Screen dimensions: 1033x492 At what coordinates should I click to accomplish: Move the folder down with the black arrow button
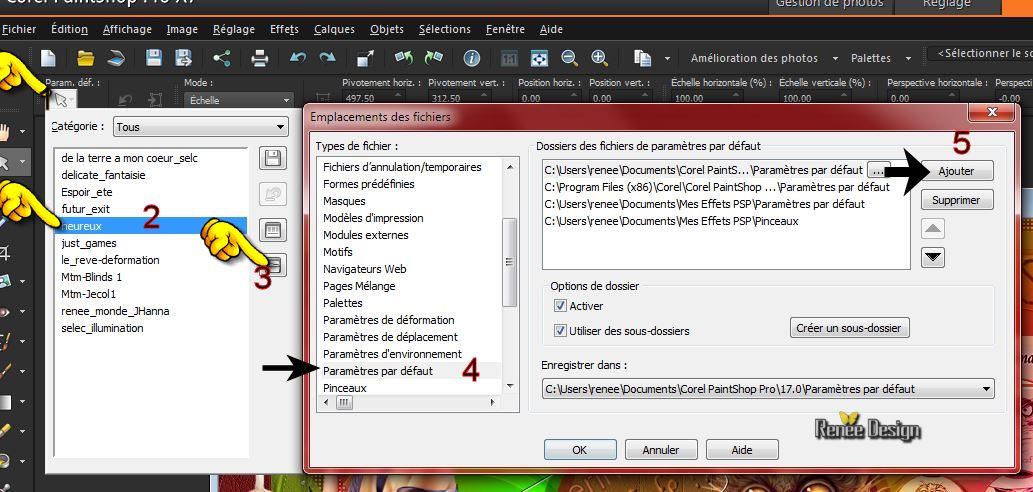tap(934, 257)
